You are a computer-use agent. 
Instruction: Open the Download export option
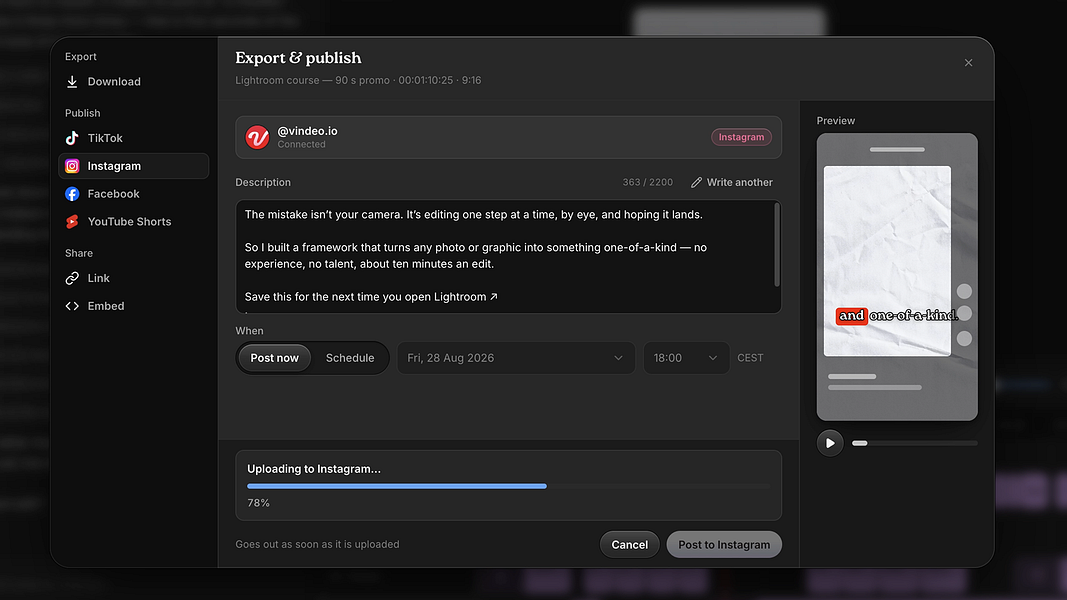click(x=133, y=82)
